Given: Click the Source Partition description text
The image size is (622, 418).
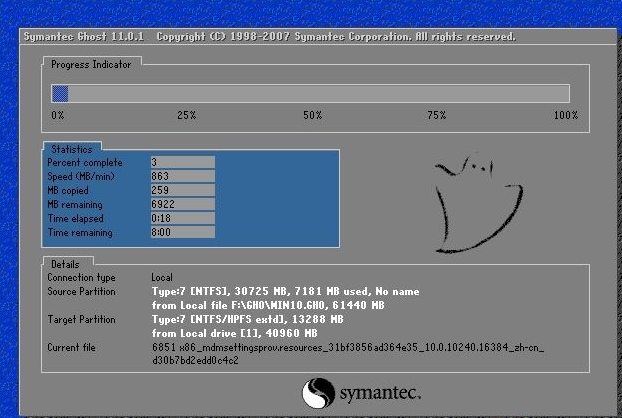Looking at the screenshot, I should point(285,297).
